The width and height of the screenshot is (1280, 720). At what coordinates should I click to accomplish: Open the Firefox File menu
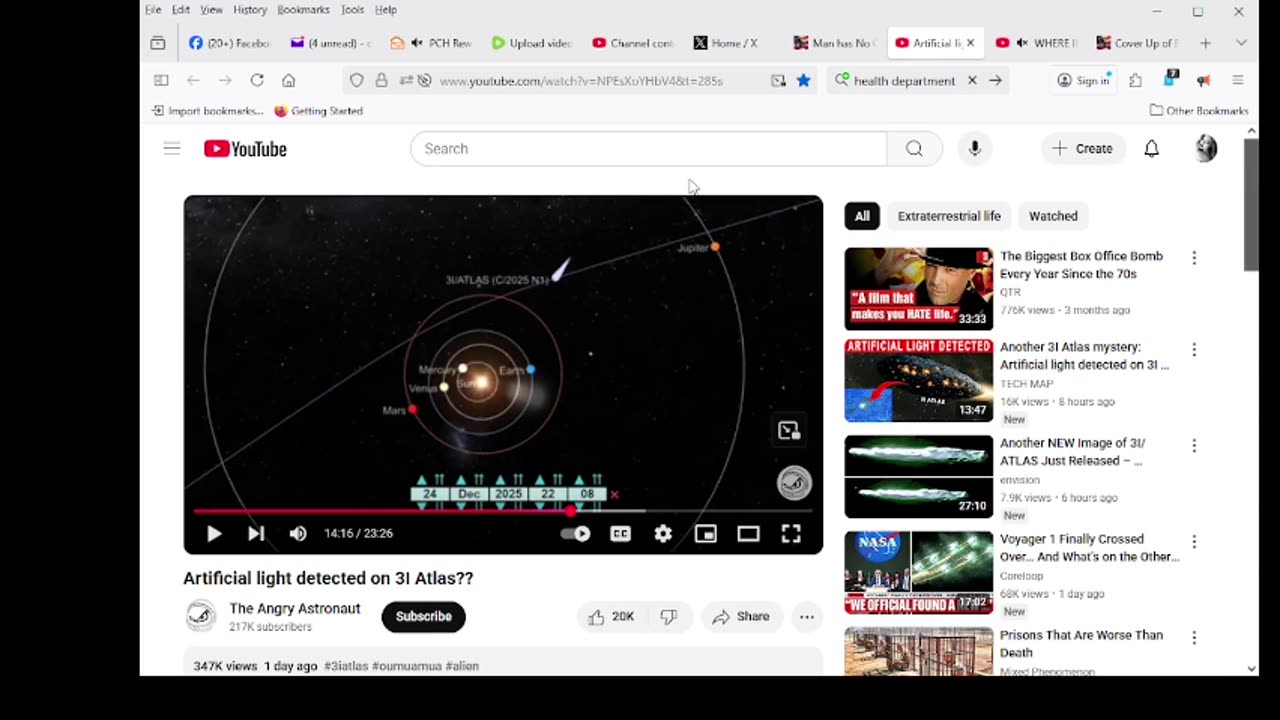pos(153,10)
